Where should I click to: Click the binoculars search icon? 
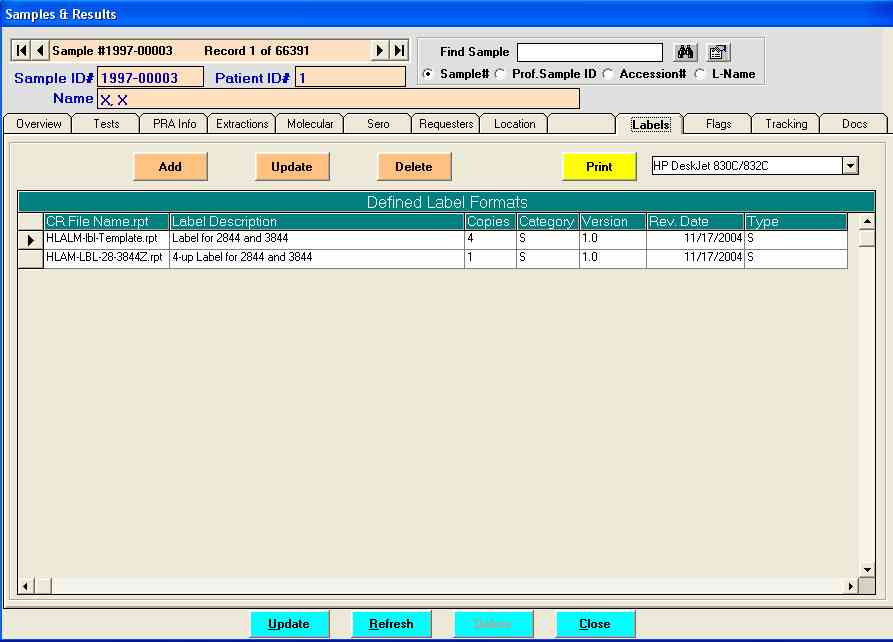coord(686,52)
